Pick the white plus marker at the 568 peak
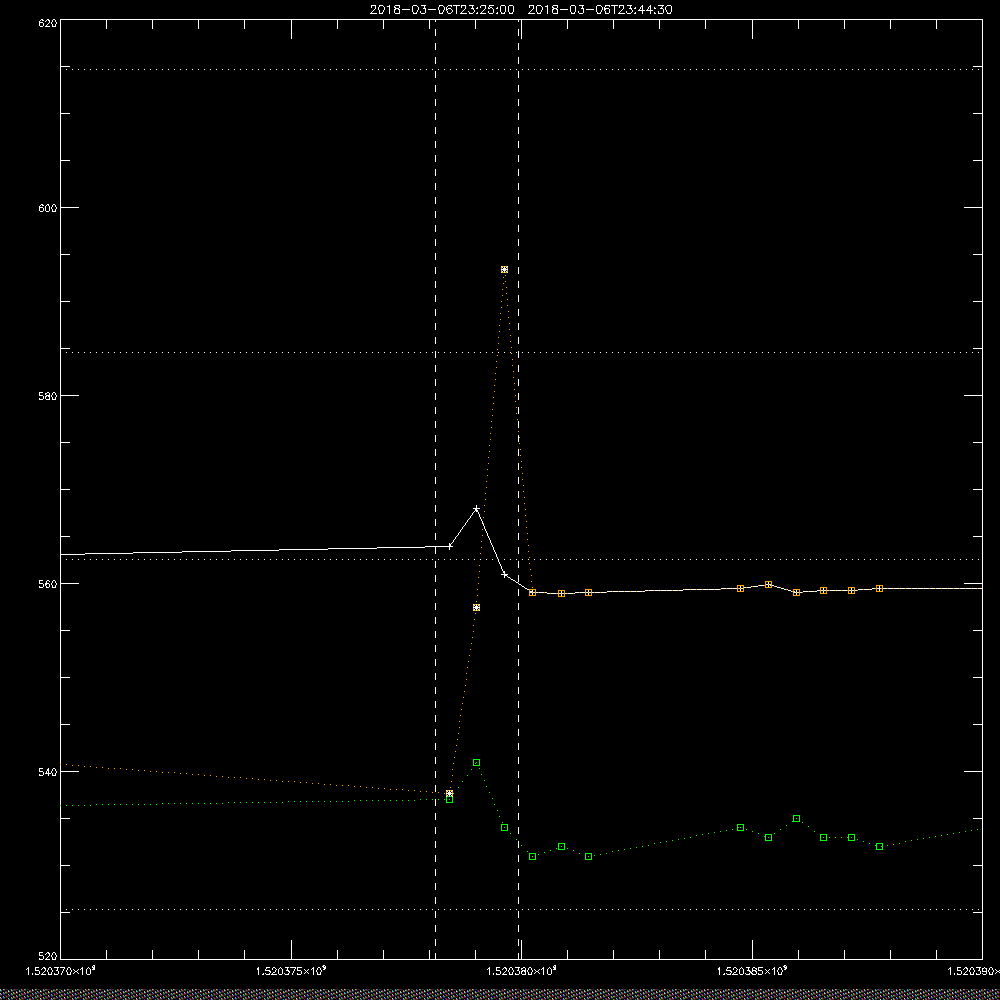 476,508
